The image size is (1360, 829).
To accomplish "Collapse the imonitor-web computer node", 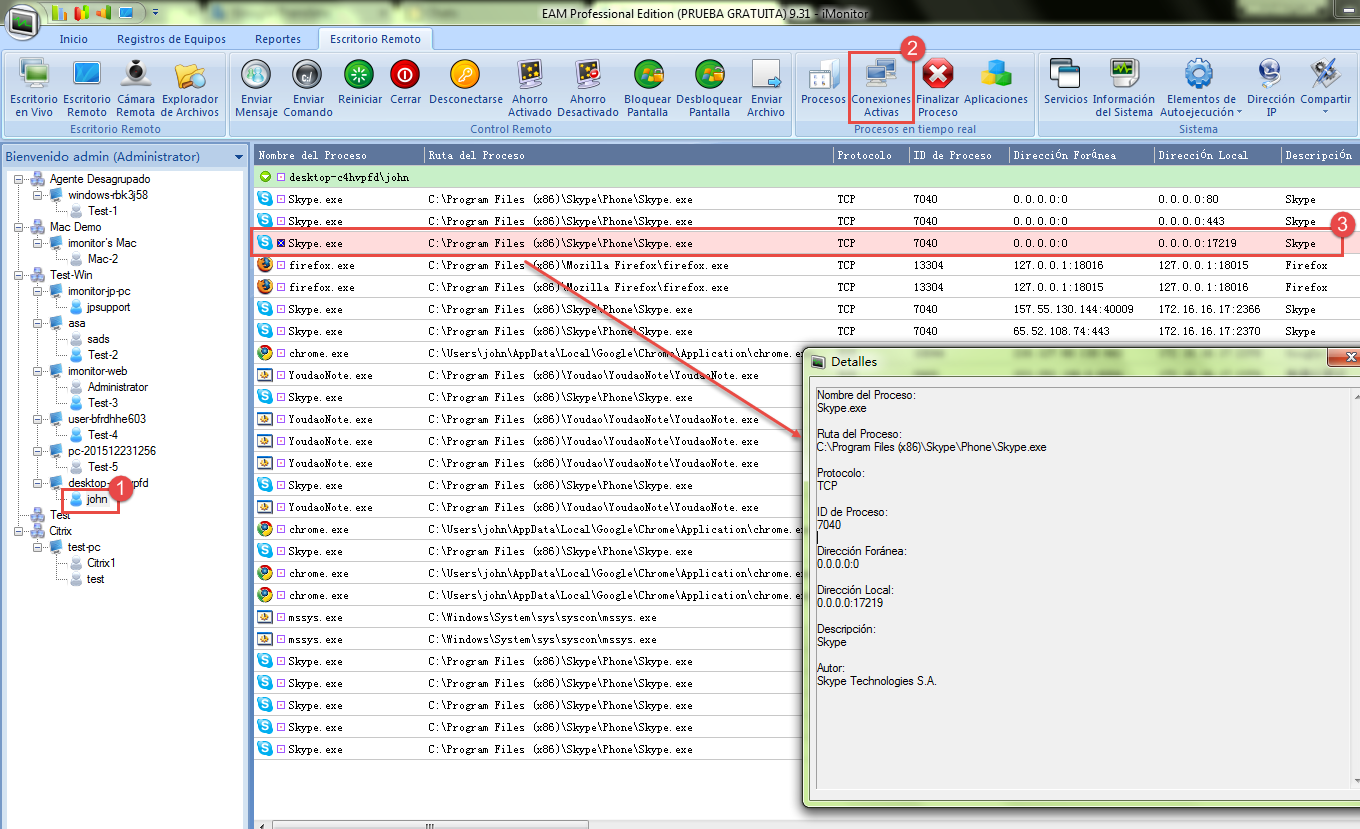I will tap(38, 371).
